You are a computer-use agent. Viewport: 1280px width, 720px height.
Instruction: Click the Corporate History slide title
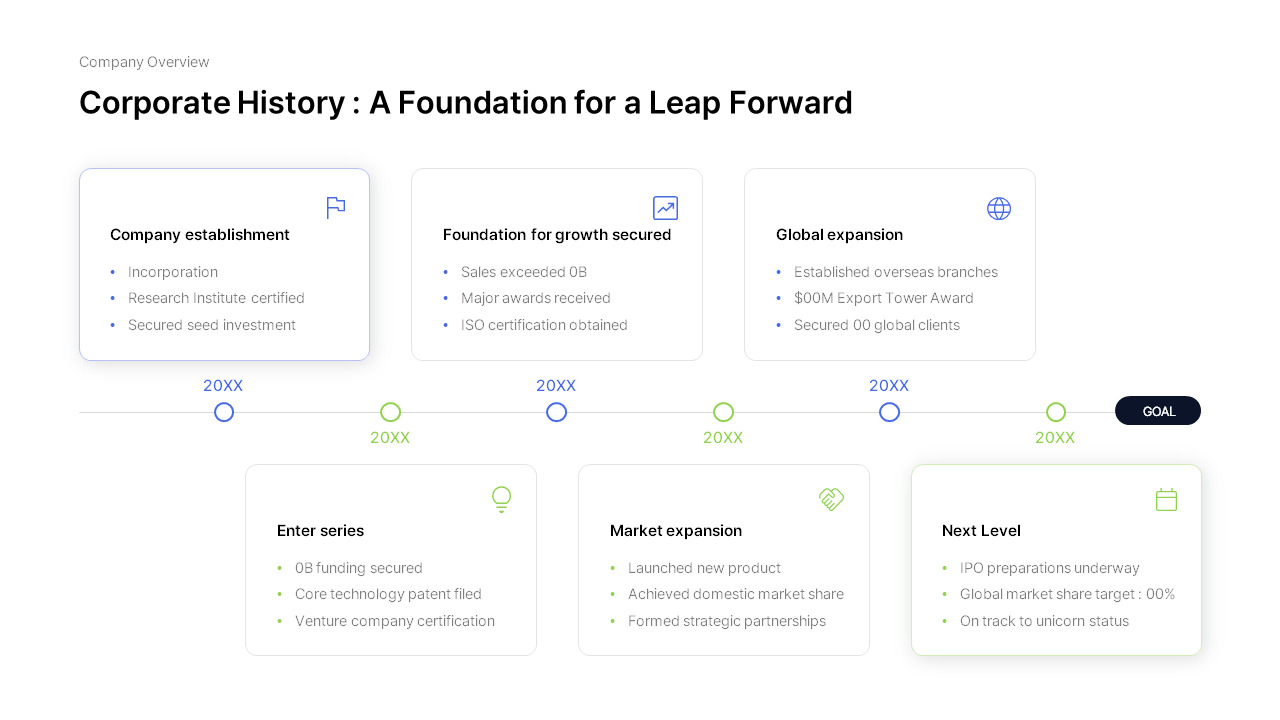click(466, 102)
